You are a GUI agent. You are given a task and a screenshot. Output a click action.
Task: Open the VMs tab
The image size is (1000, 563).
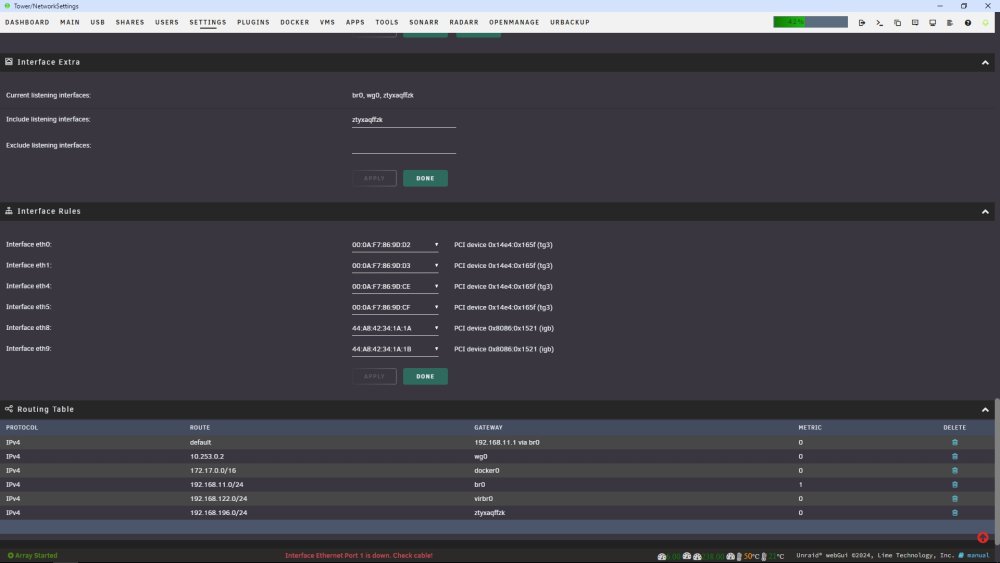point(327,22)
